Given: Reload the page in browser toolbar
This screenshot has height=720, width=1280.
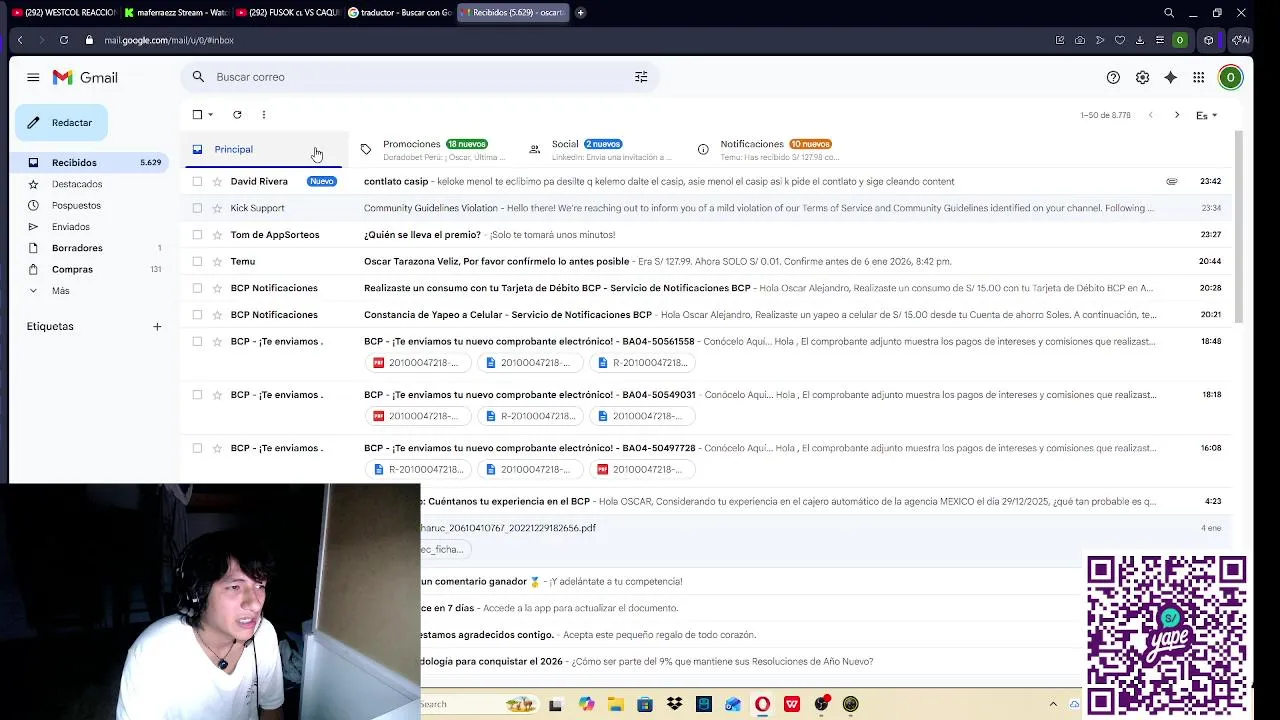Looking at the screenshot, I should click(64, 40).
